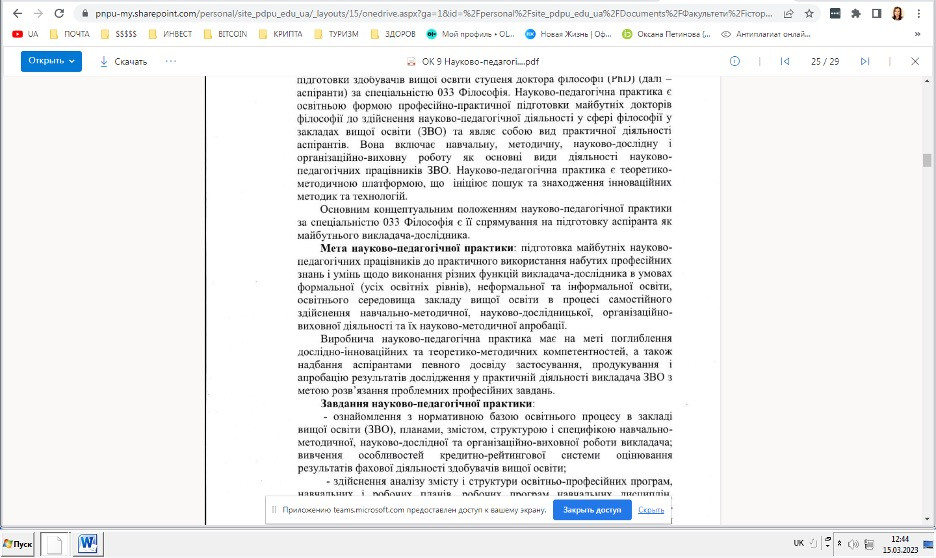The height and width of the screenshot is (558, 936).
Task: Open the Антиплагиат онлайн bookmark
Action: 766,34
